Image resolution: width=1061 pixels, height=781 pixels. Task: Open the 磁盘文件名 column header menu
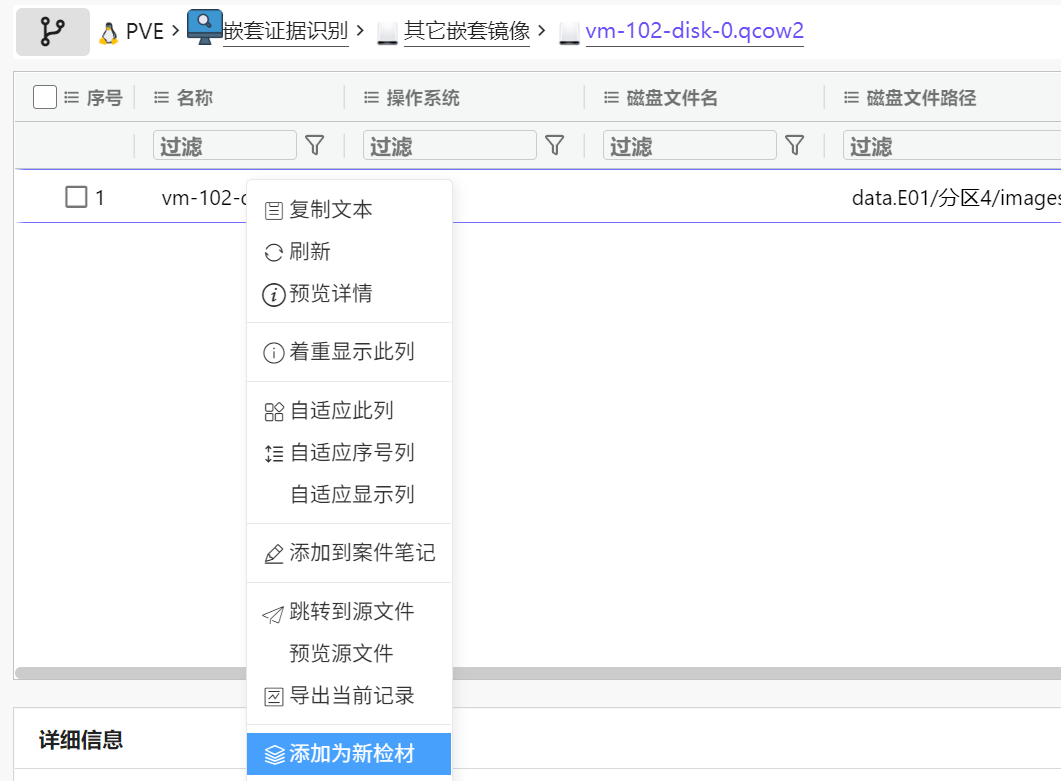click(611, 98)
